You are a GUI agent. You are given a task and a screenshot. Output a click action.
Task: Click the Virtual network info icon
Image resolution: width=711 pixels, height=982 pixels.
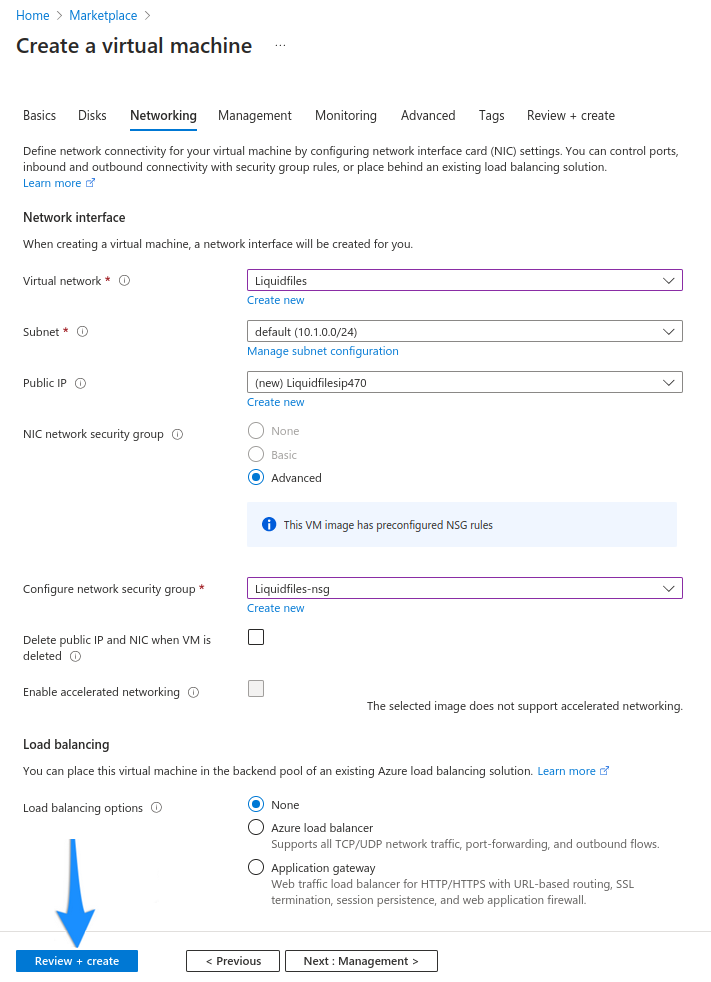click(x=124, y=281)
